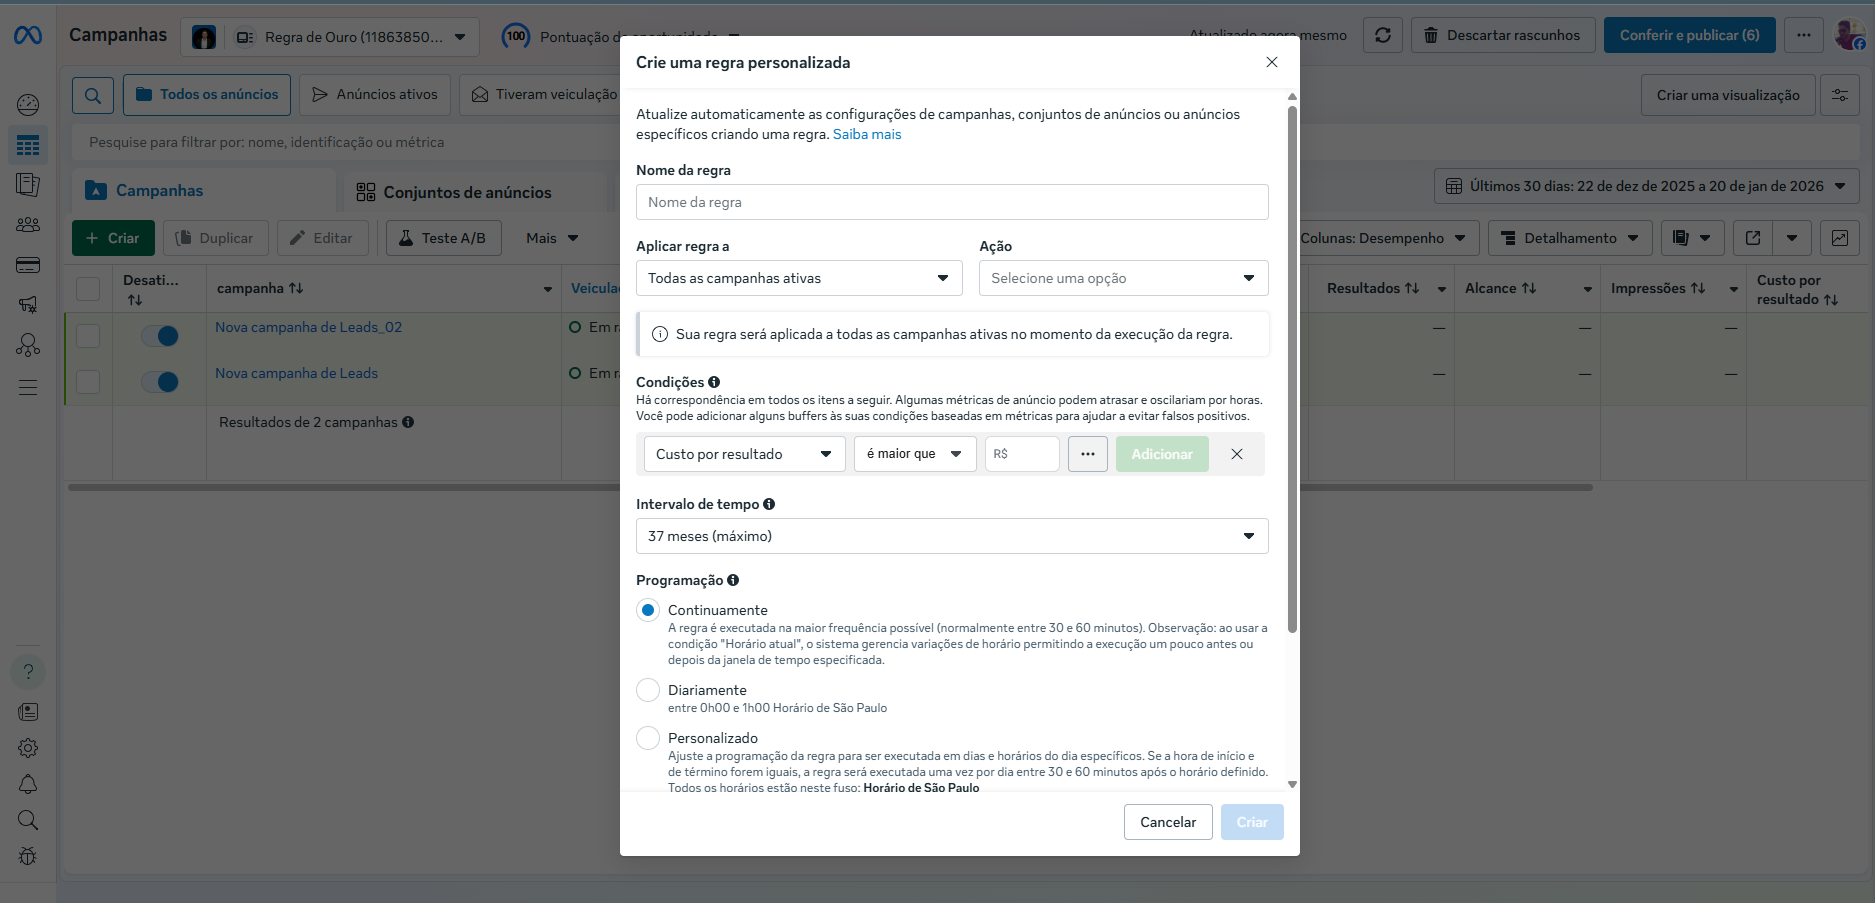Open the export icon in toolbar
The width and height of the screenshot is (1875, 903).
coord(1752,238)
